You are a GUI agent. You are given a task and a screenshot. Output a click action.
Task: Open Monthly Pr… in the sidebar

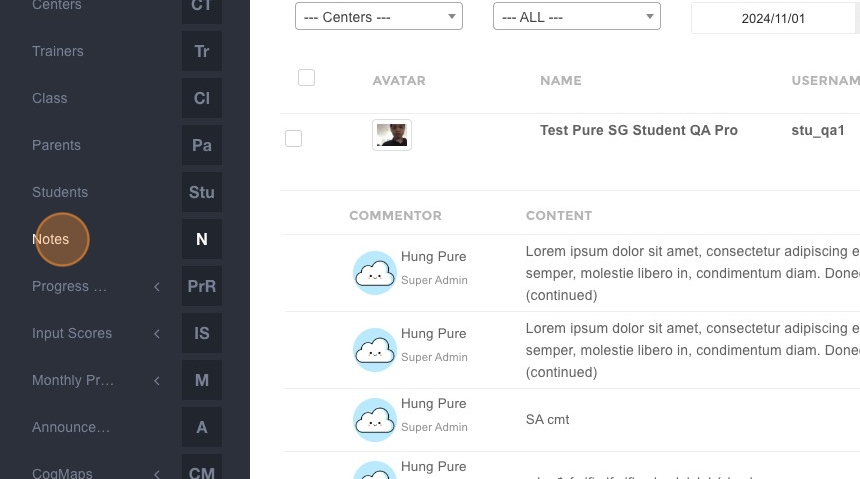pyautogui.click(x=73, y=380)
